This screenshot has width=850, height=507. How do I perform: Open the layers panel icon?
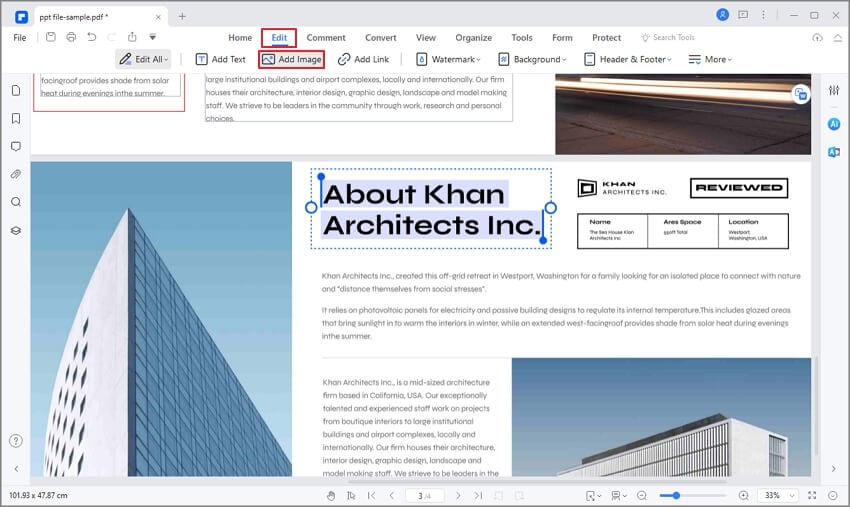click(16, 230)
